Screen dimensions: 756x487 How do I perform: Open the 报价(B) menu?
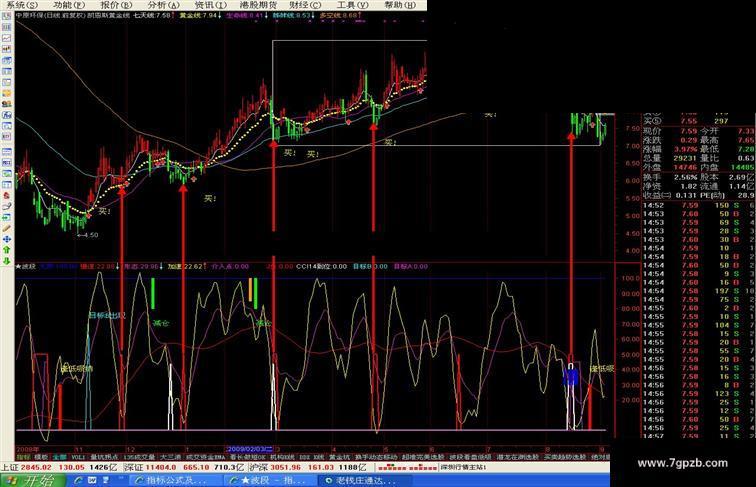[116, 5]
